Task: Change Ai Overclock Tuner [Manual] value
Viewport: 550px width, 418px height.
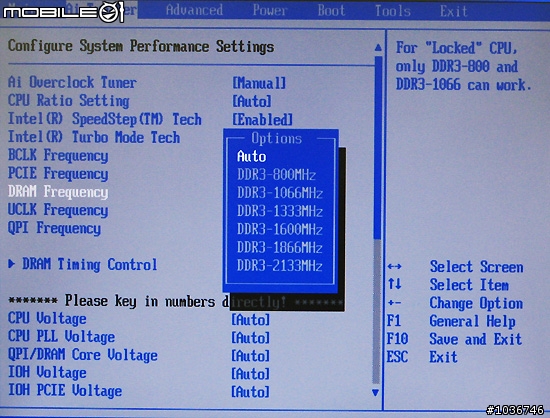Action: [259, 83]
